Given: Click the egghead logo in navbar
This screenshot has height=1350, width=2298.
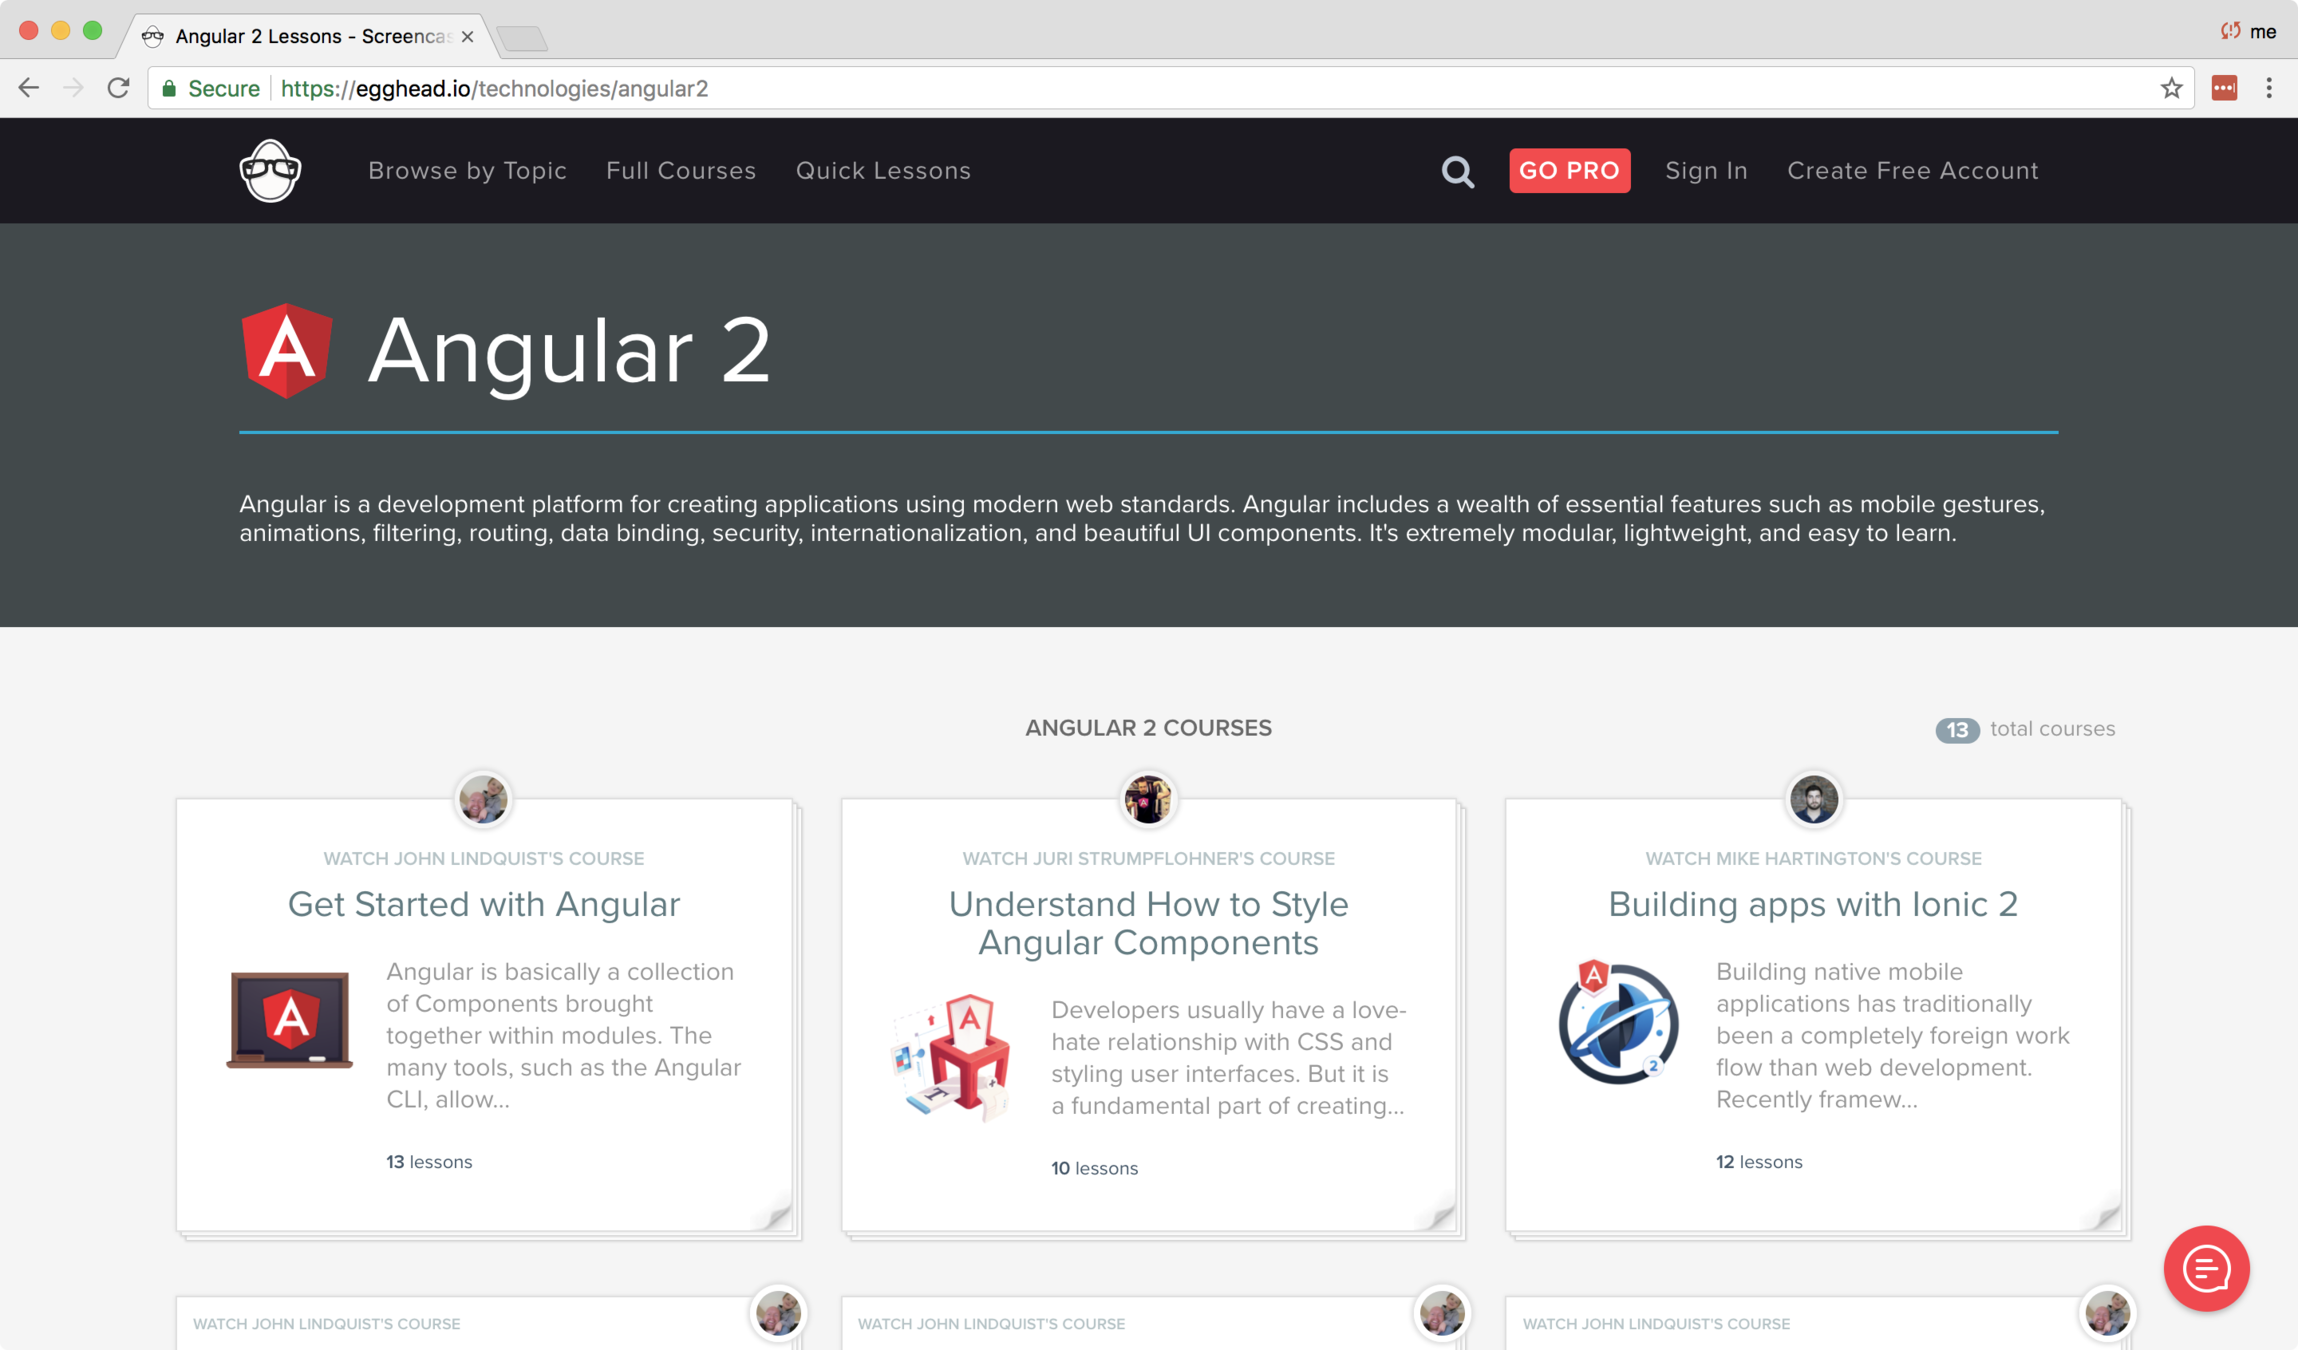Looking at the screenshot, I should [270, 170].
